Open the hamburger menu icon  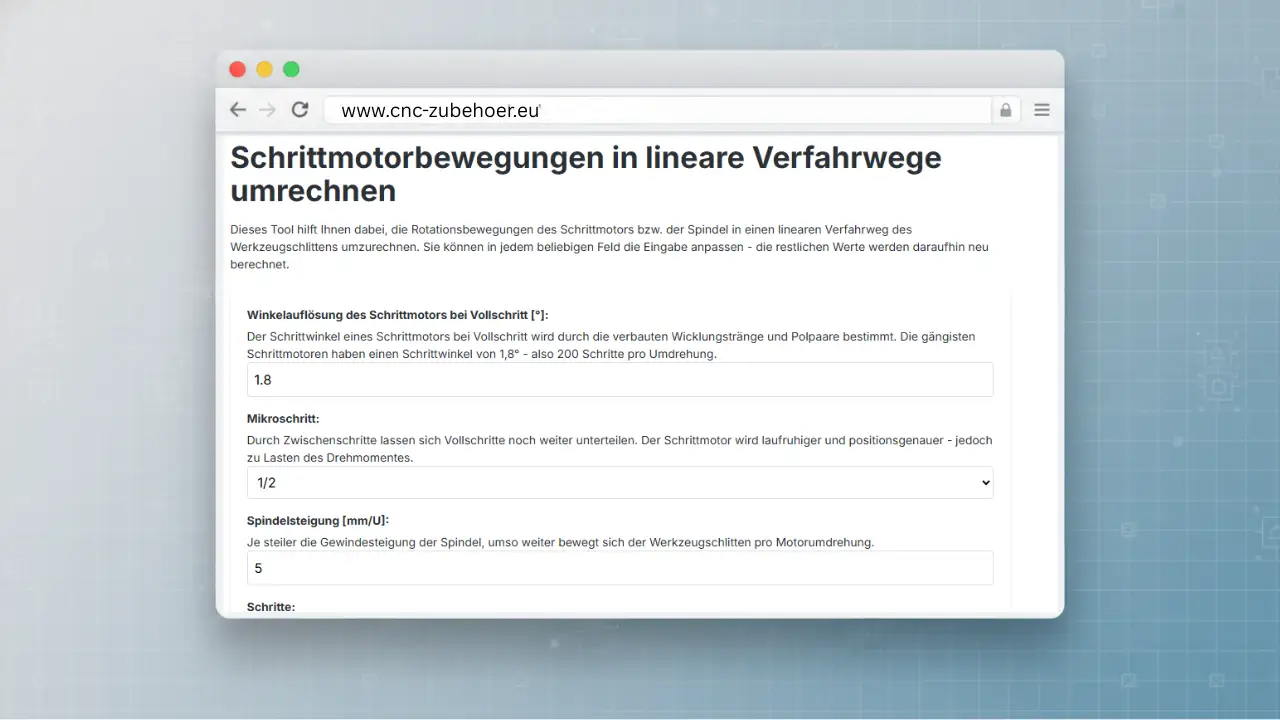(x=1042, y=110)
